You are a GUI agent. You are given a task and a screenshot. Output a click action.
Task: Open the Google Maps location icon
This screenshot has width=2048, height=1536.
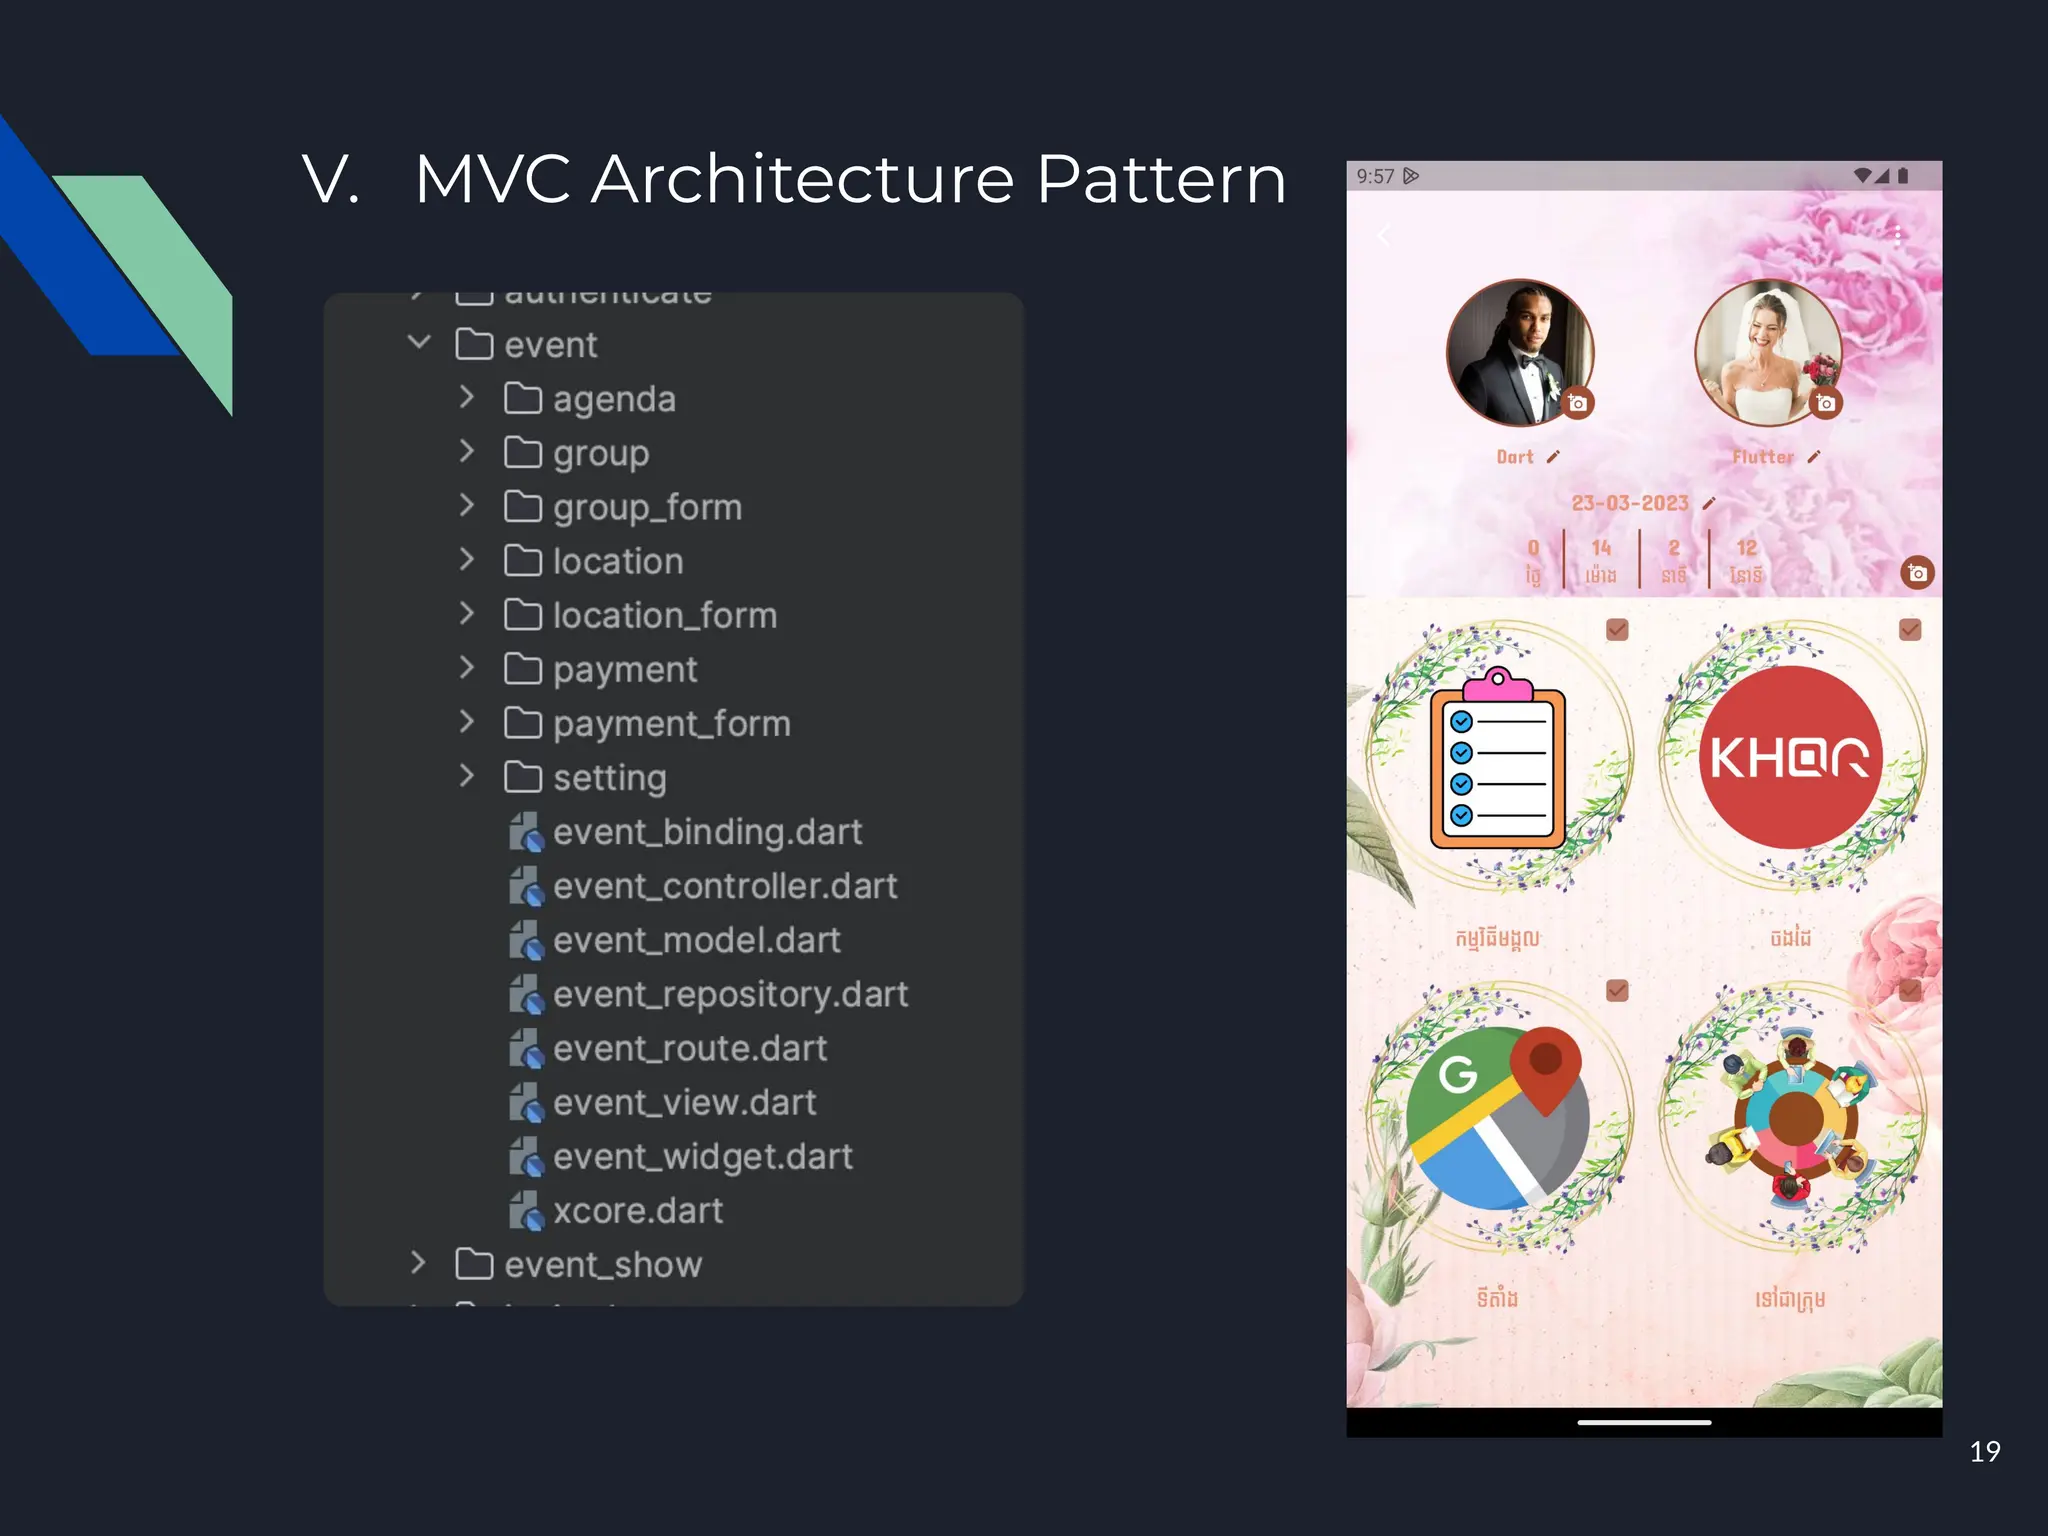tap(1497, 1118)
